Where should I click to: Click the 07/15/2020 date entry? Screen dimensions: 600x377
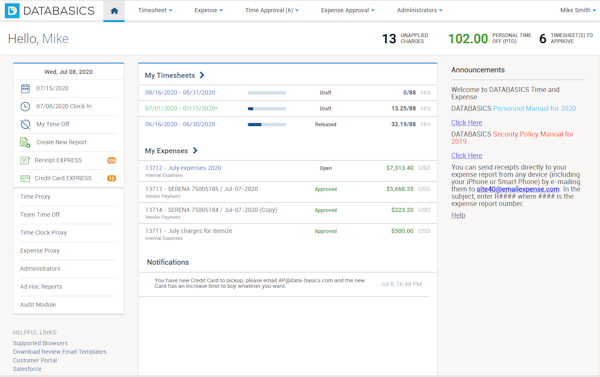coord(52,88)
